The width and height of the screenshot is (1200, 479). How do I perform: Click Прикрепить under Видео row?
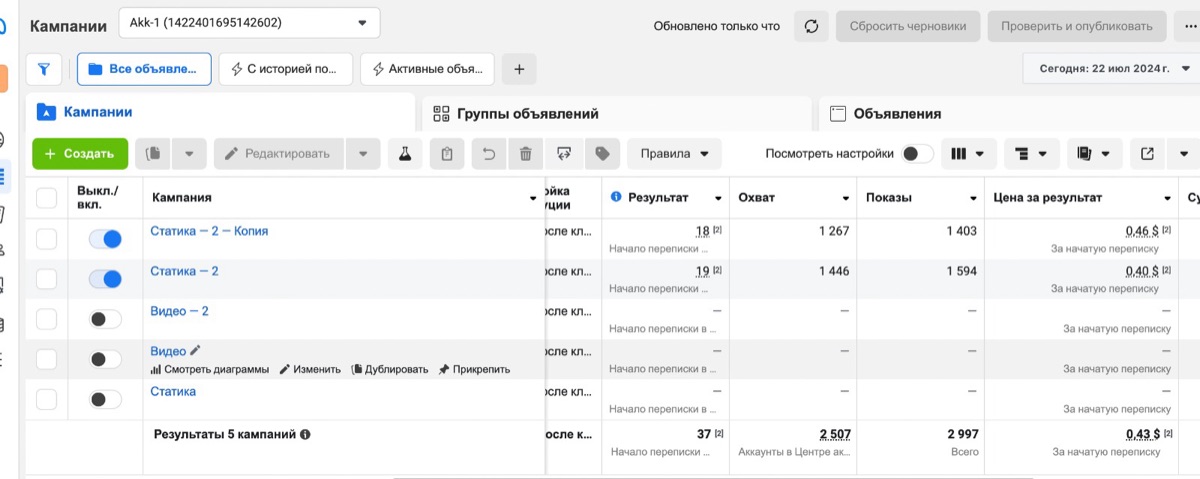[473, 369]
